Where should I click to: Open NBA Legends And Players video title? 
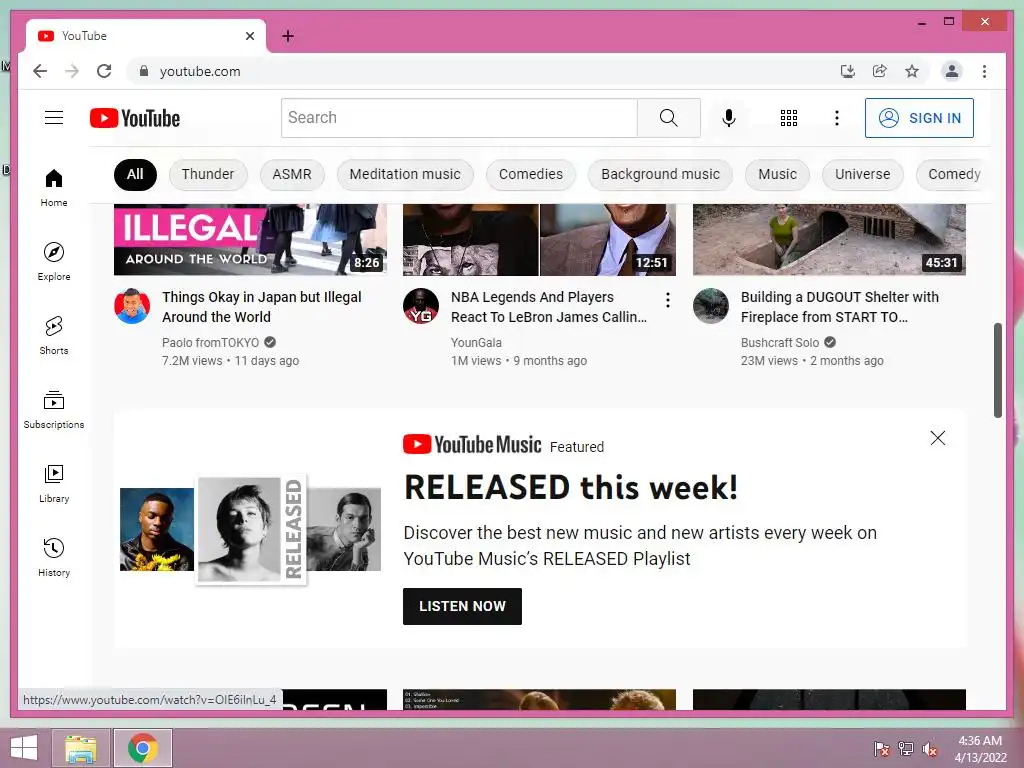[x=549, y=307]
